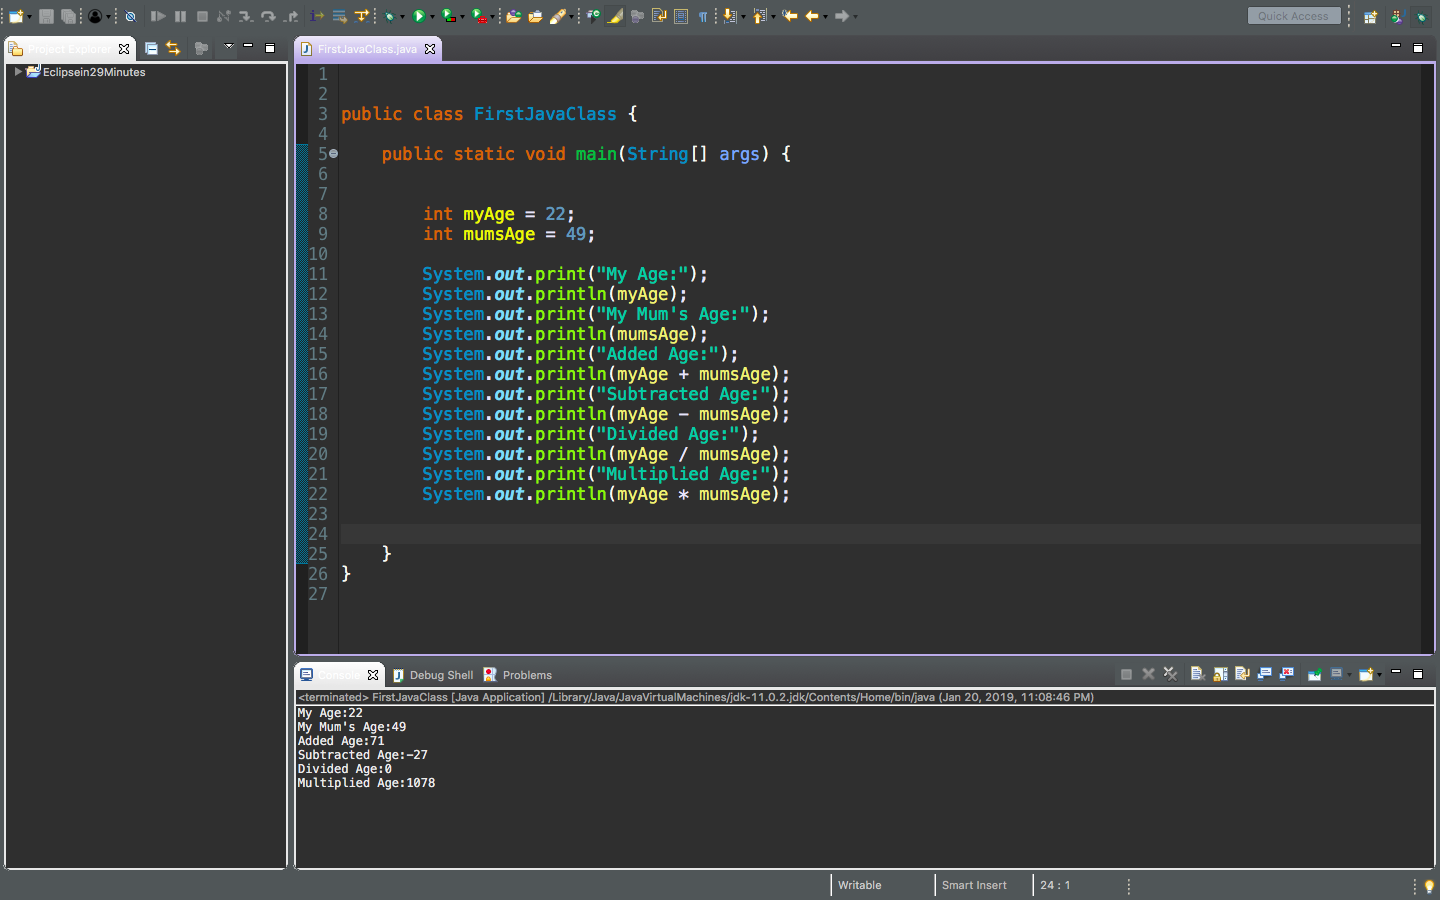
Task: Open the Back history dropdown arrow
Action: pos(825,17)
